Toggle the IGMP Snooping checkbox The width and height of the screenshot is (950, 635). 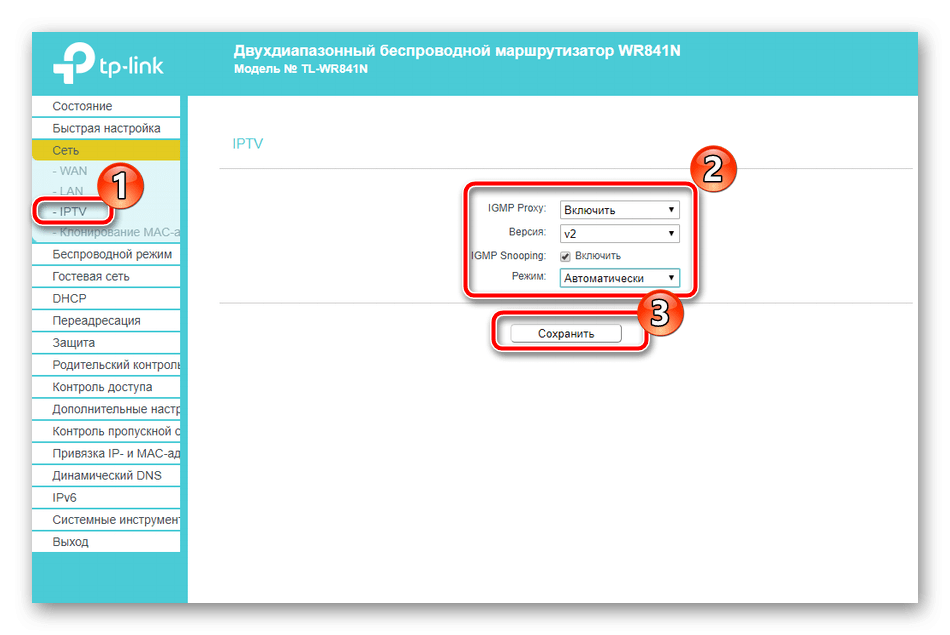coord(566,256)
